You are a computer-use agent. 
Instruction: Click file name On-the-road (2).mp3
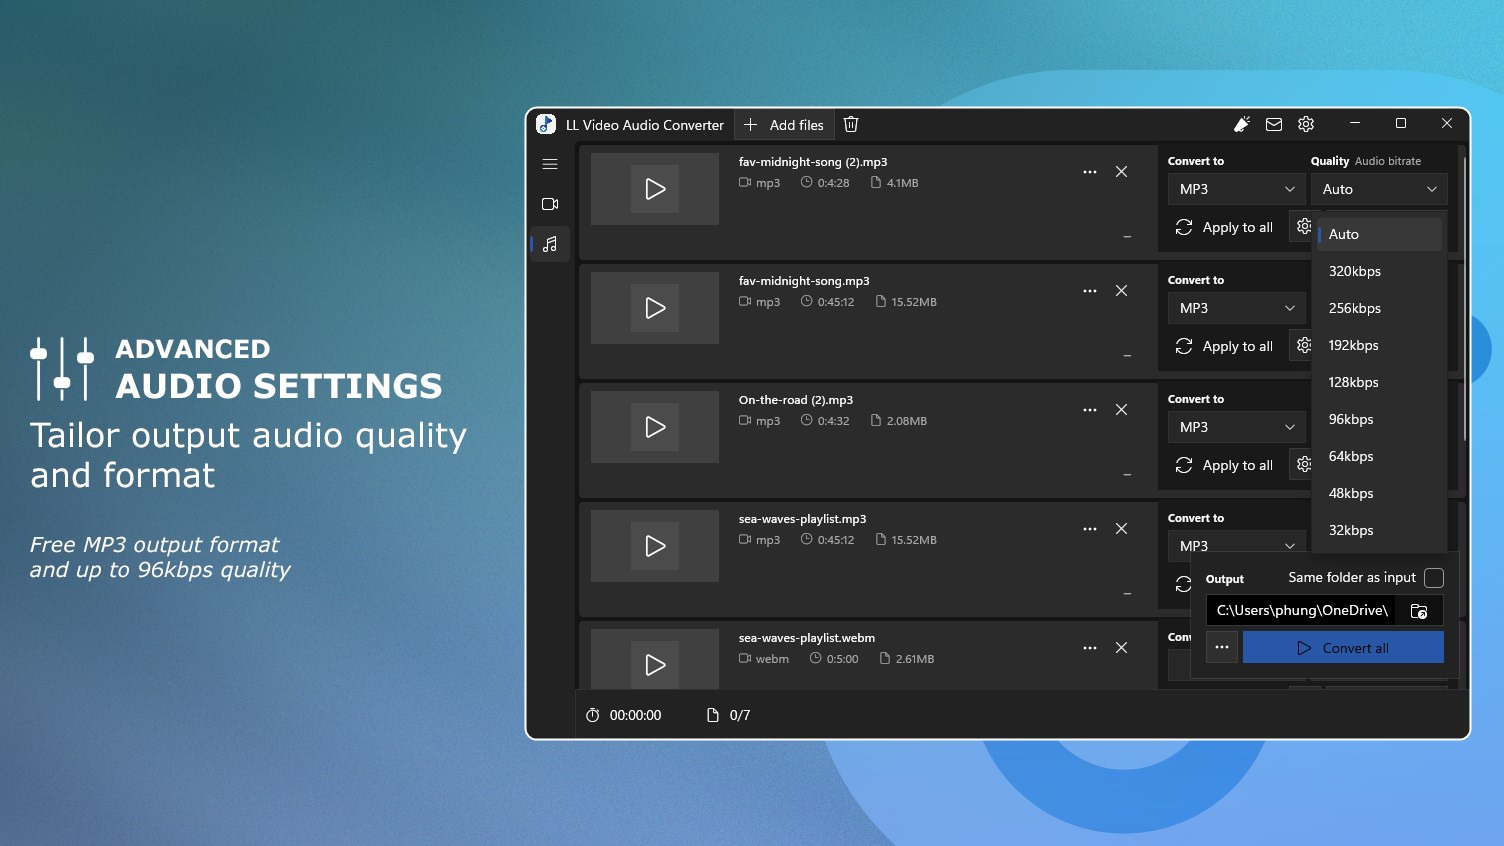796,400
